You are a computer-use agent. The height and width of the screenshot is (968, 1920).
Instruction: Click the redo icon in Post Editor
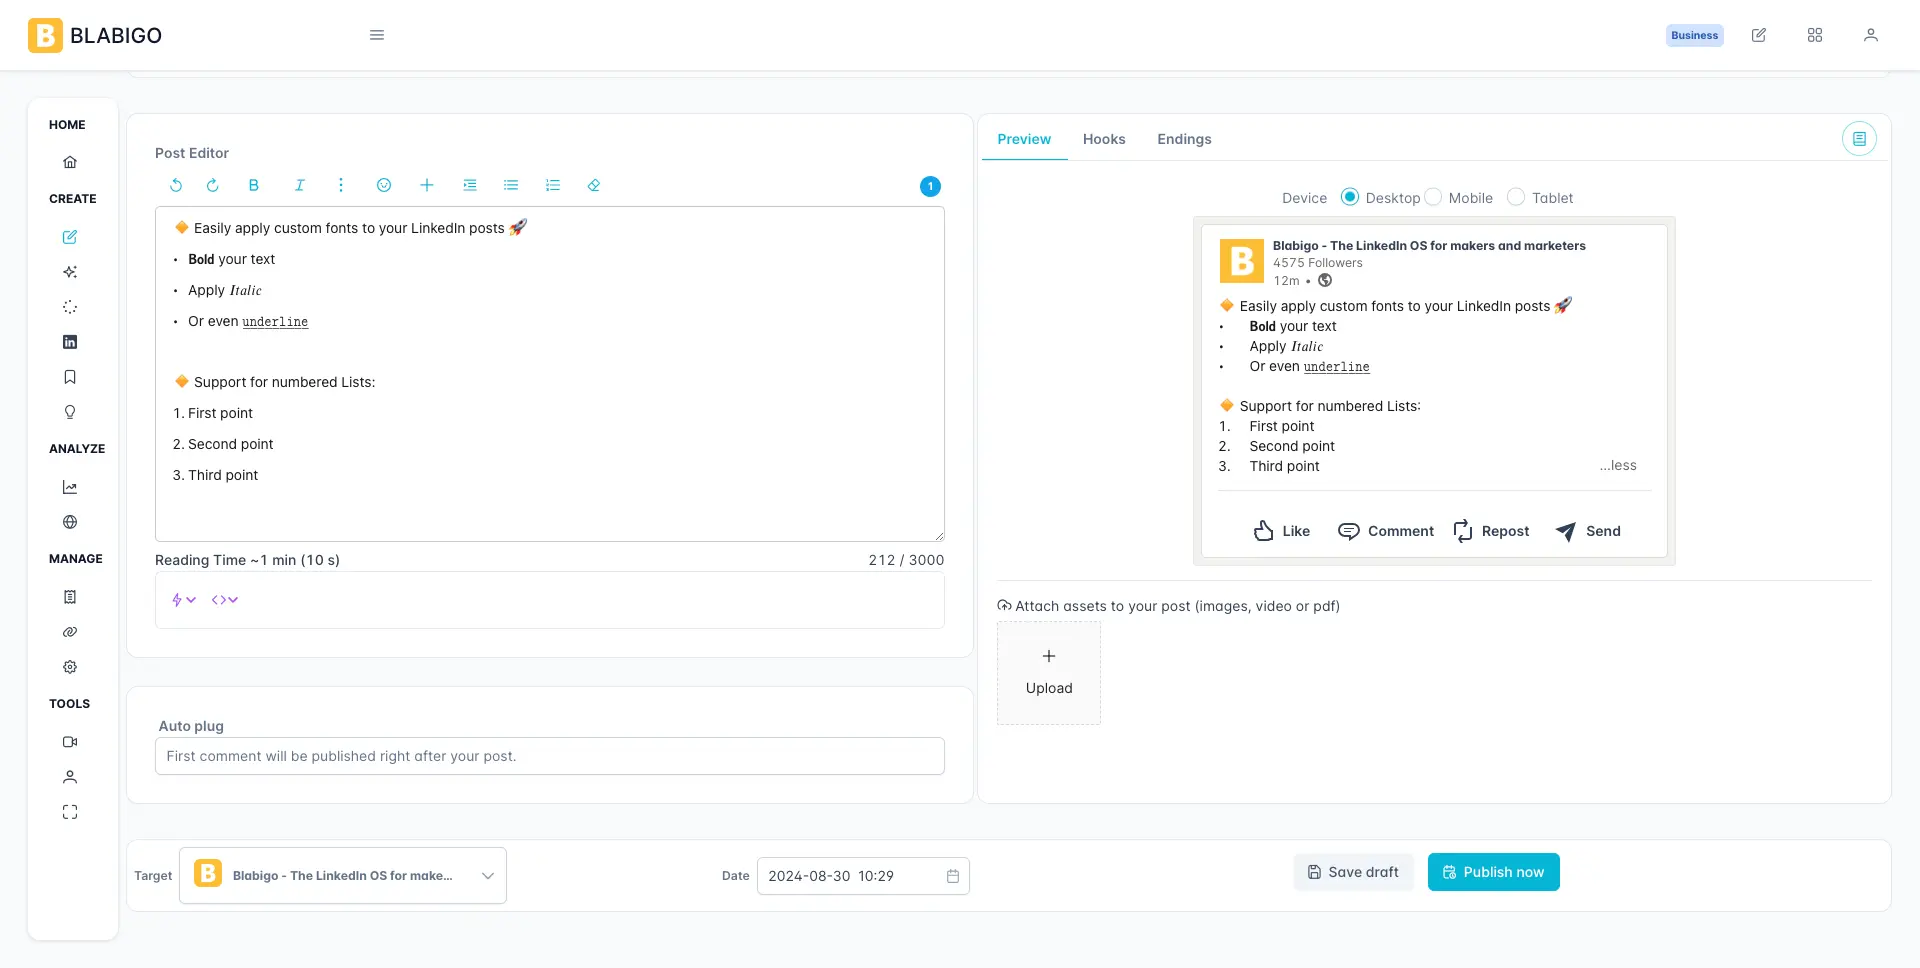(212, 185)
